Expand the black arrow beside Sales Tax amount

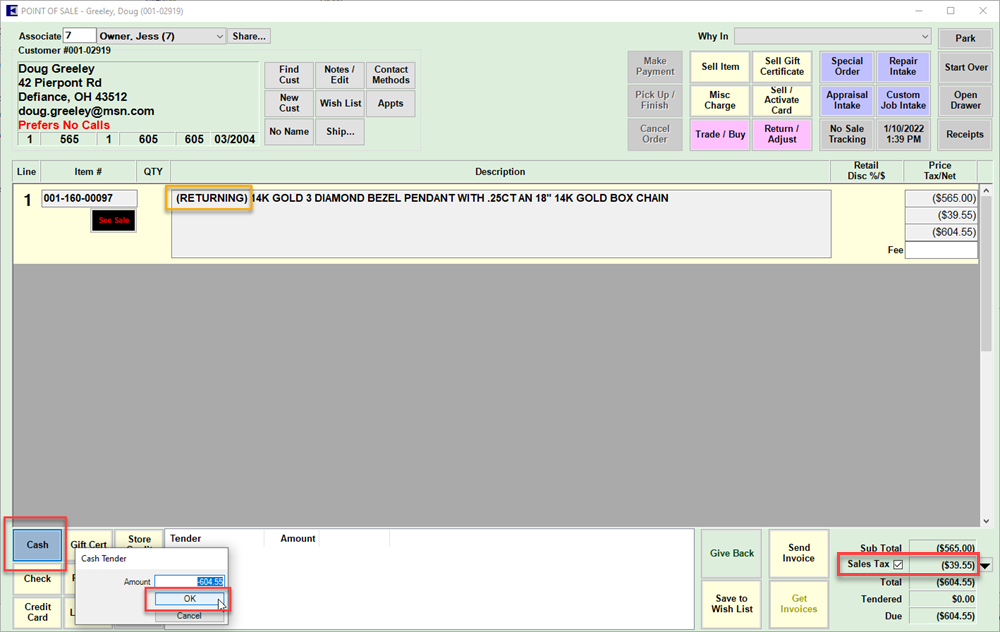tap(987, 566)
